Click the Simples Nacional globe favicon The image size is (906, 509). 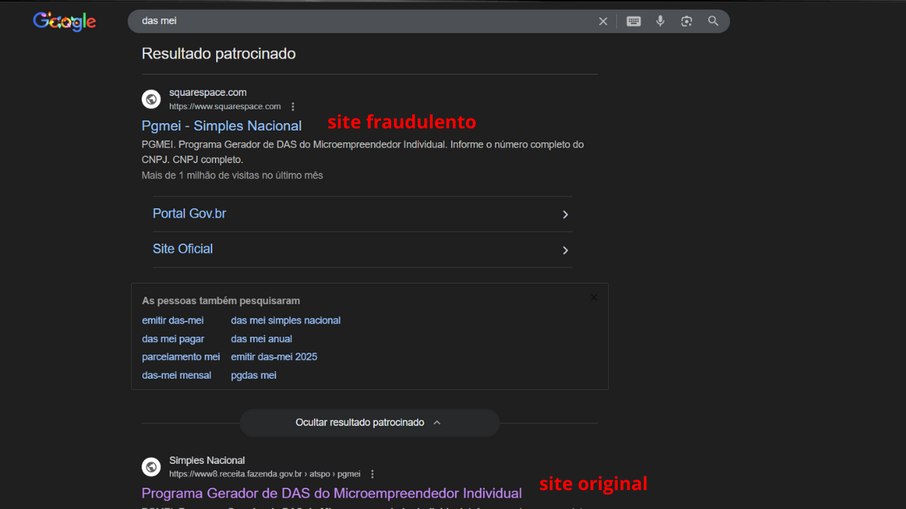(x=151, y=466)
